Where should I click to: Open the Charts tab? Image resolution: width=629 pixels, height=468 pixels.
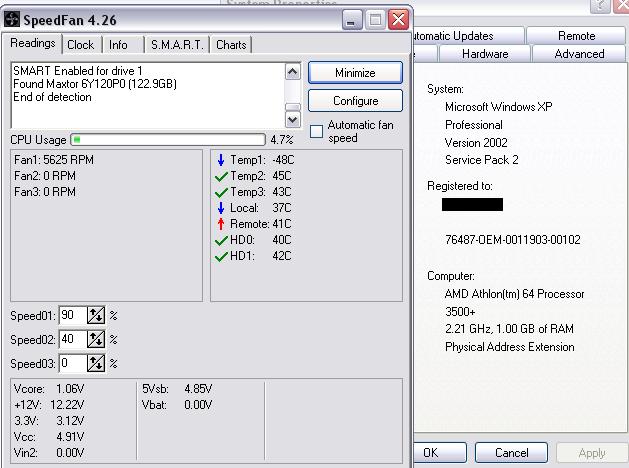click(231, 45)
